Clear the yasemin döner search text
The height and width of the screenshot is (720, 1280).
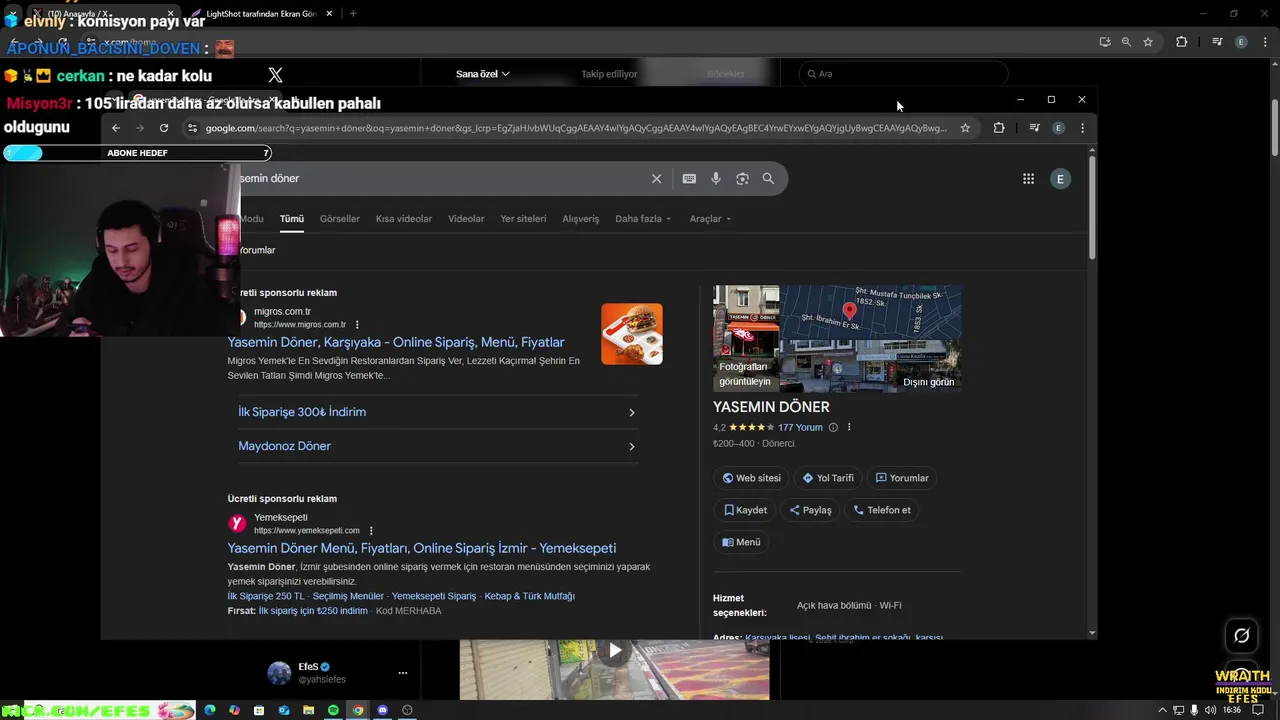click(656, 178)
